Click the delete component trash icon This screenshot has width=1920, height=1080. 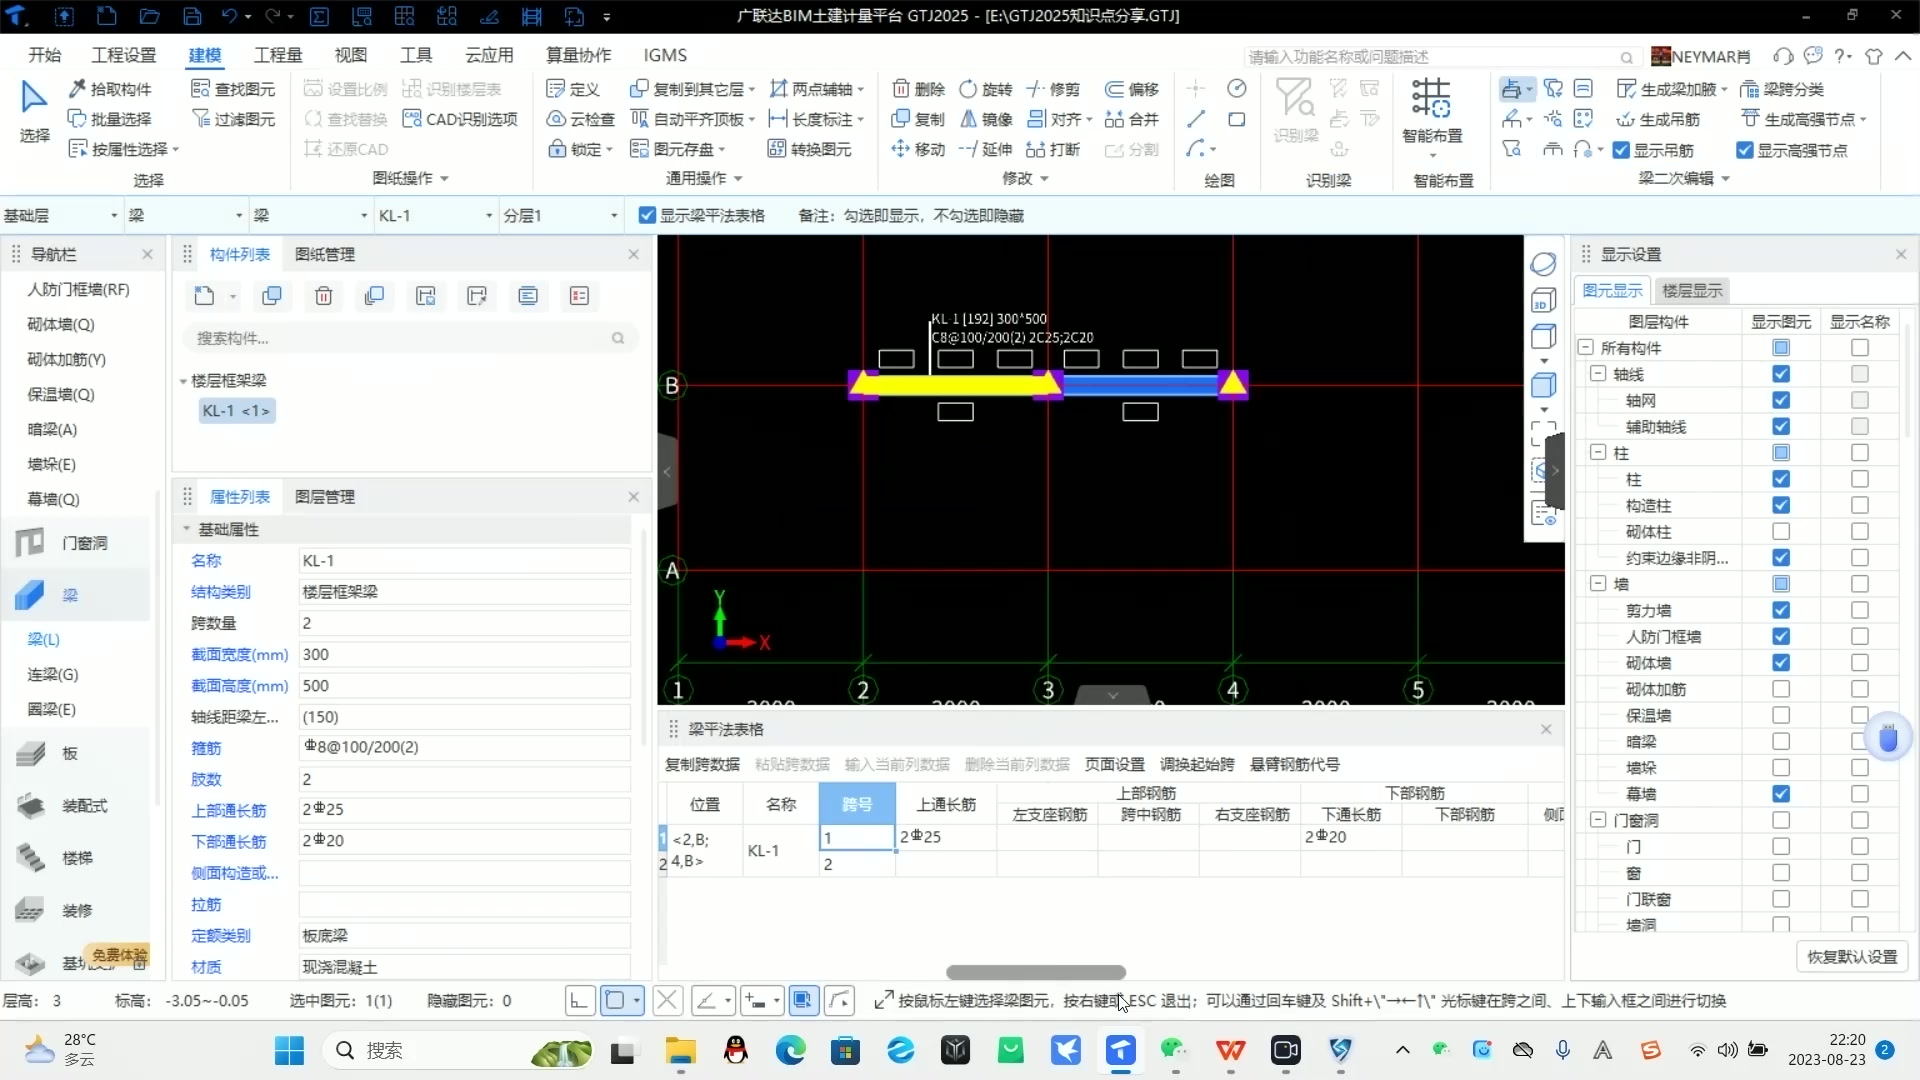(x=323, y=296)
